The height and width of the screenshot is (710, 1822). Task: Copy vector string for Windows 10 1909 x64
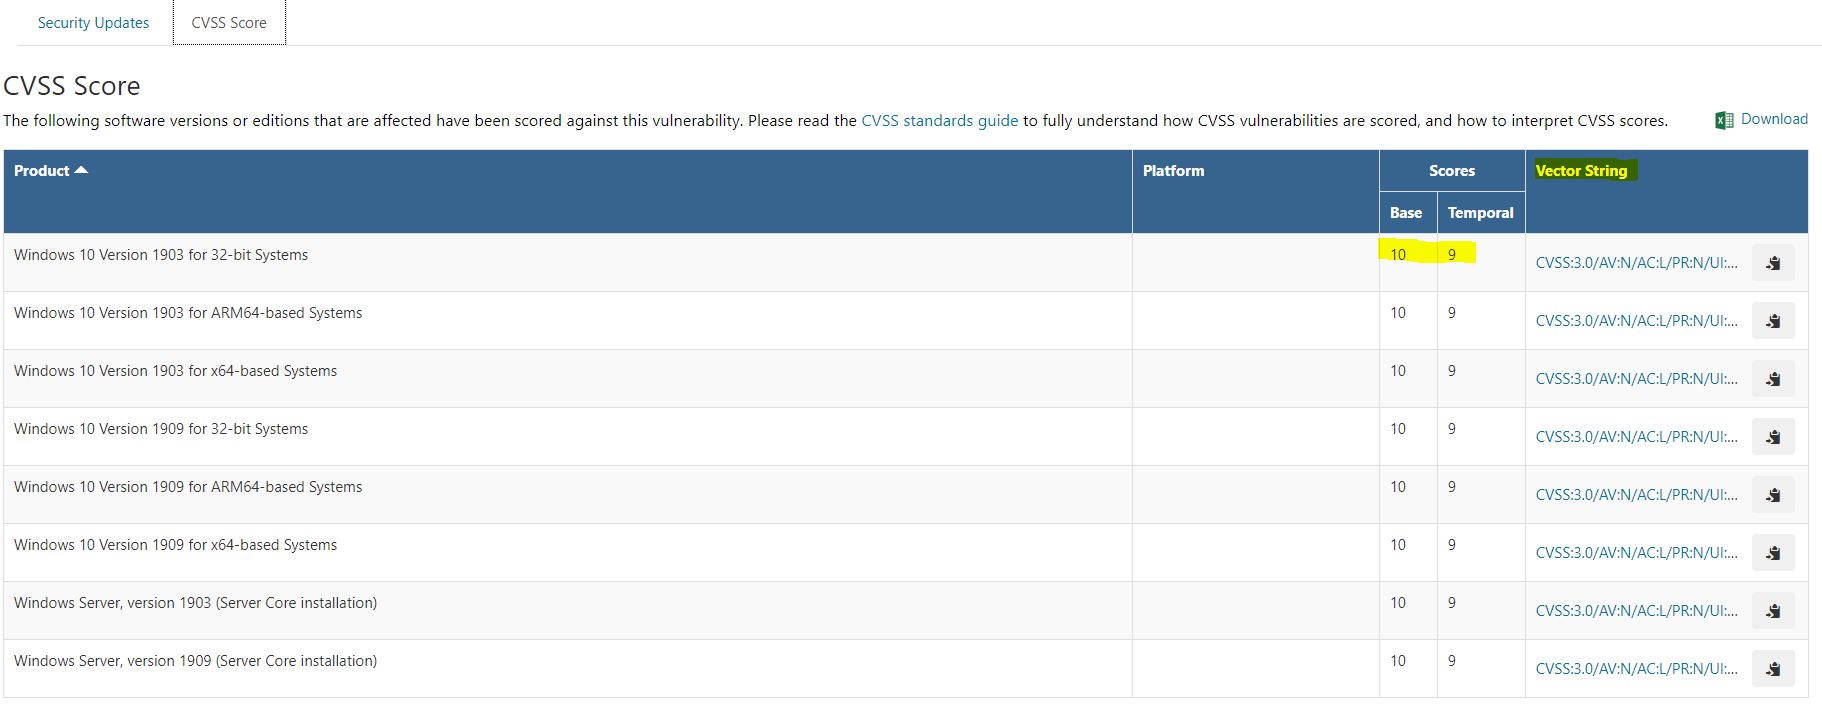(x=1772, y=553)
